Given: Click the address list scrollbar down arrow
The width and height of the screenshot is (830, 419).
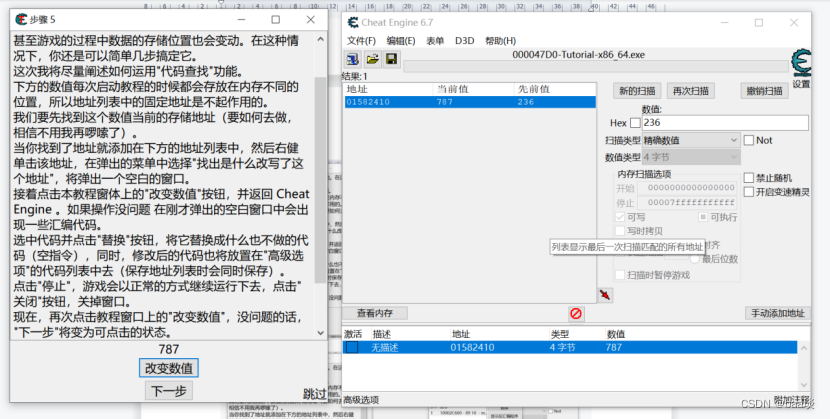Looking at the screenshot, I should 804,385.
